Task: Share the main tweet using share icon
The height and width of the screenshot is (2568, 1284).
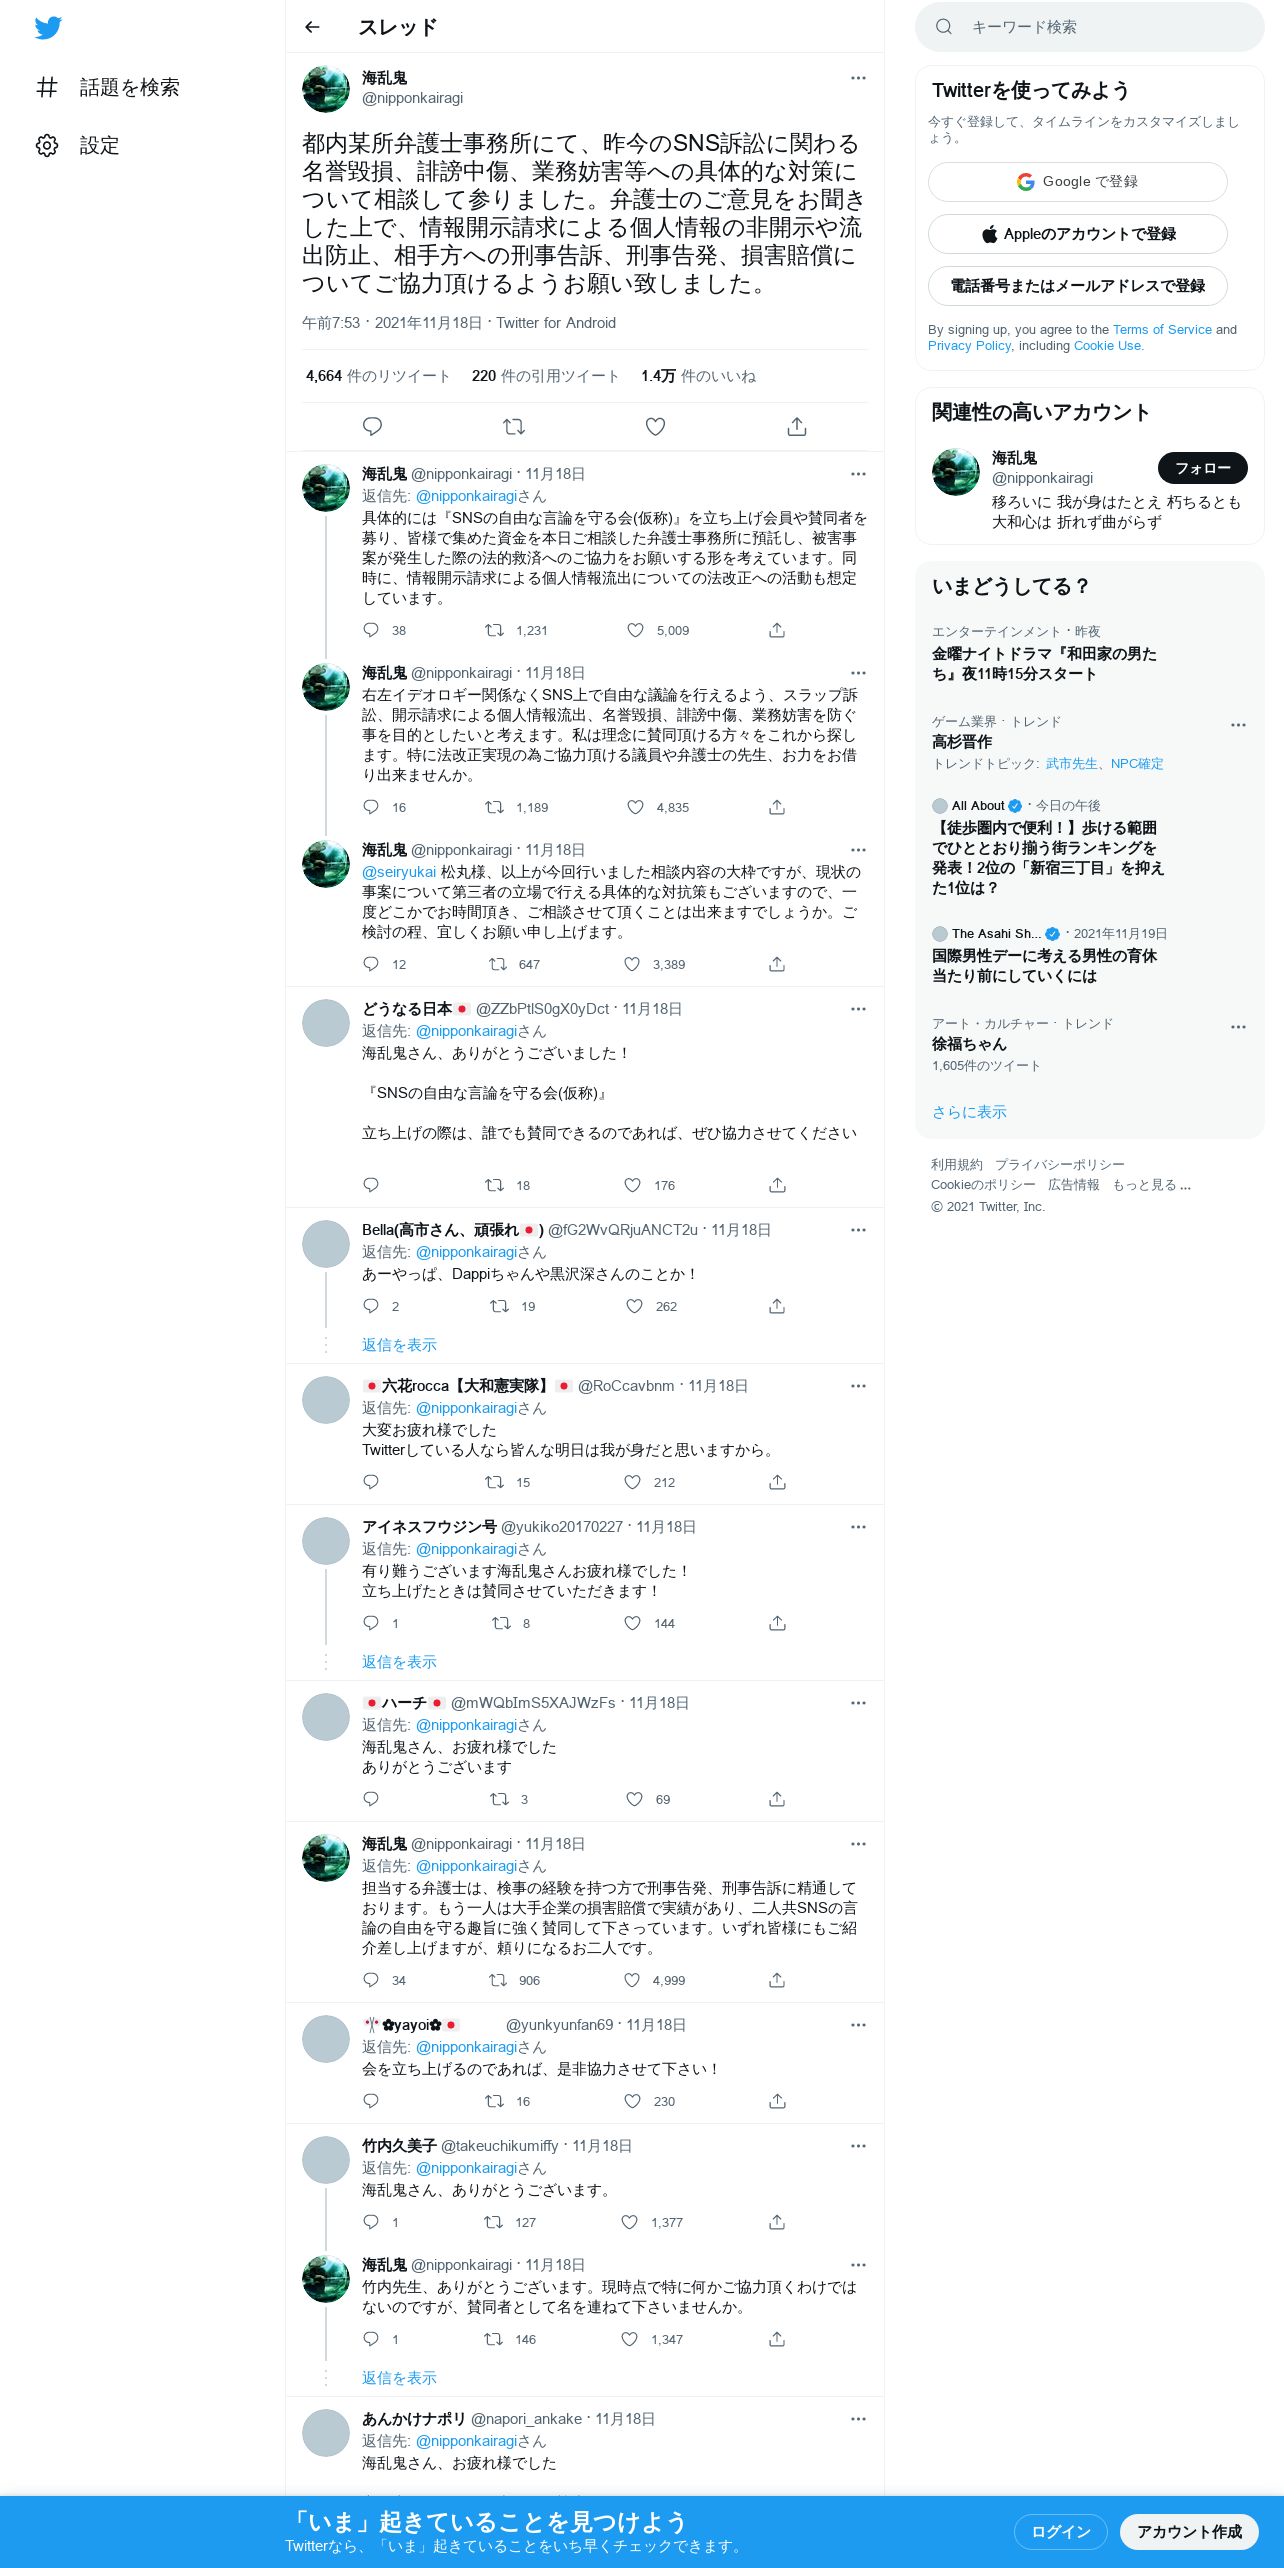Action: [x=797, y=427]
